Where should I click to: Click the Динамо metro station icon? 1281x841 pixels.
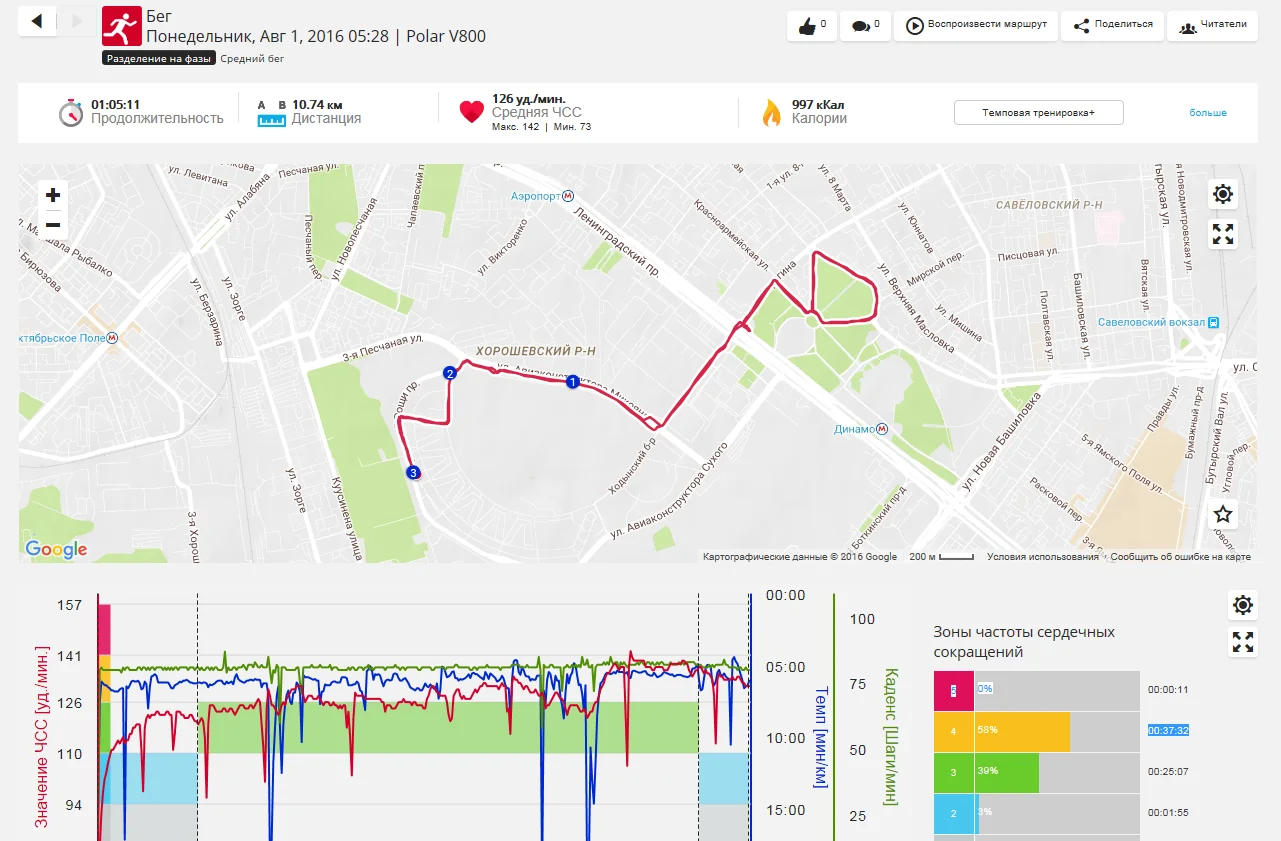tap(882, 429)
